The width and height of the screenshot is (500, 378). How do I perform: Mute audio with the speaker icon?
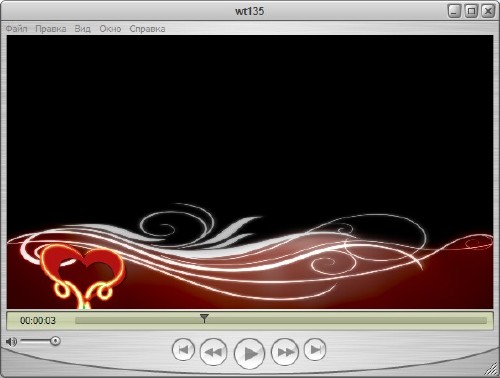click(11, 342)
